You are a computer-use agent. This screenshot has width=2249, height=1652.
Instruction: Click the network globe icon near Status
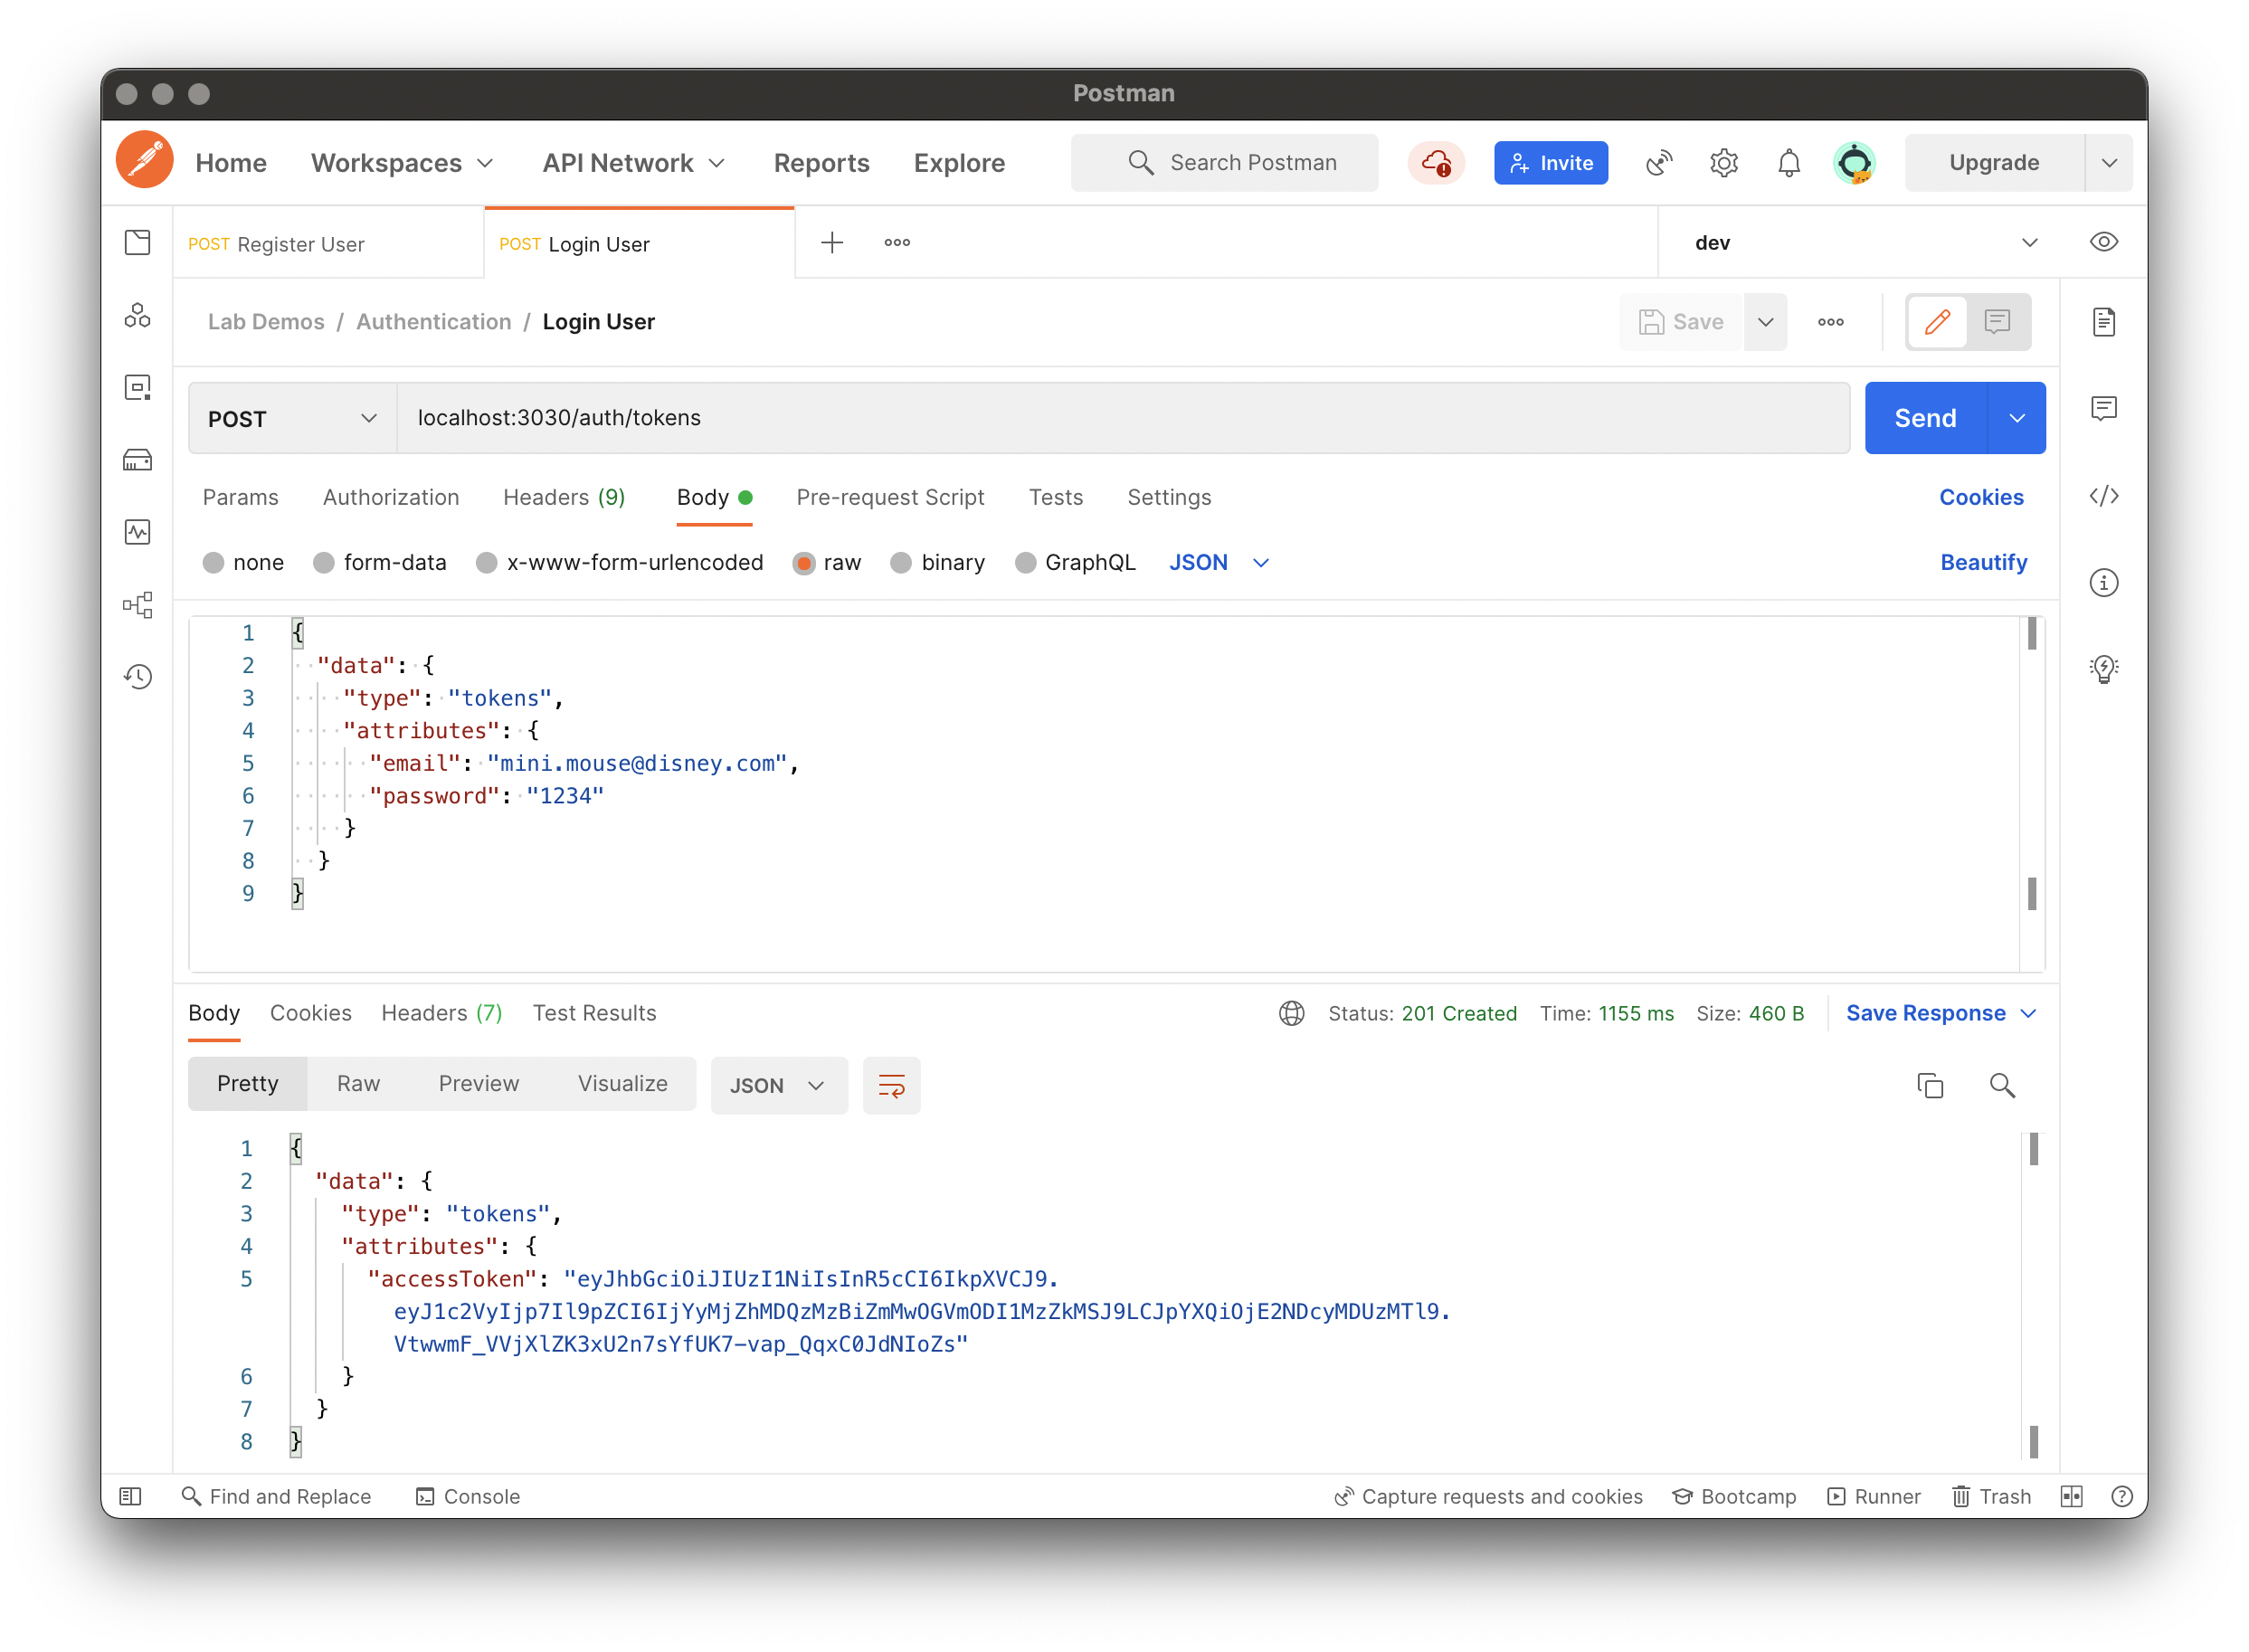(1292, 1014)
